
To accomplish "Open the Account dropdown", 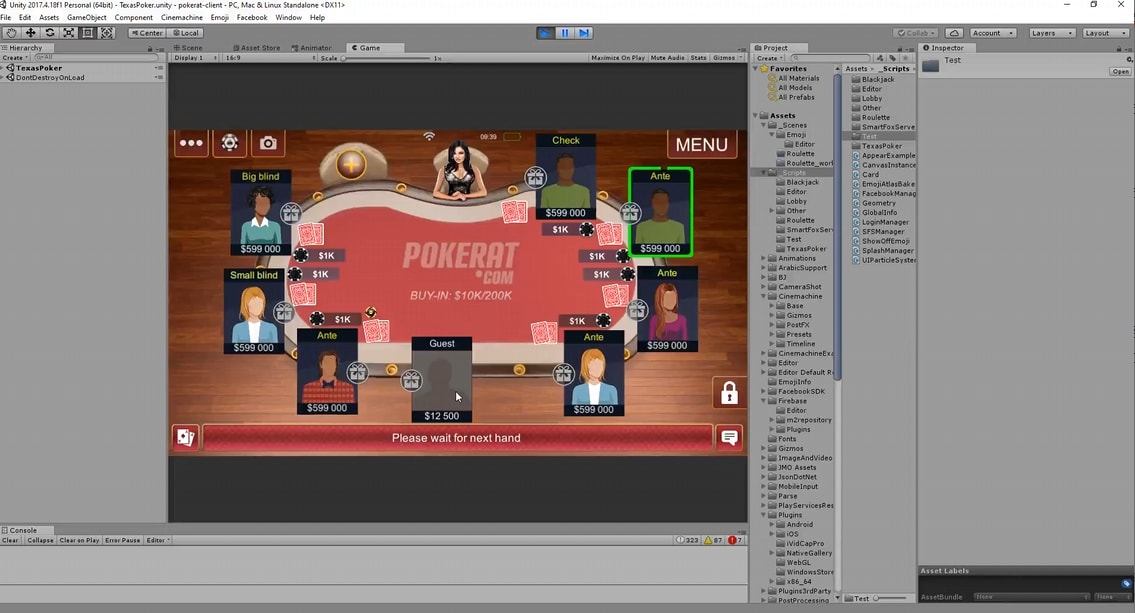I will (x=992, y=33).
